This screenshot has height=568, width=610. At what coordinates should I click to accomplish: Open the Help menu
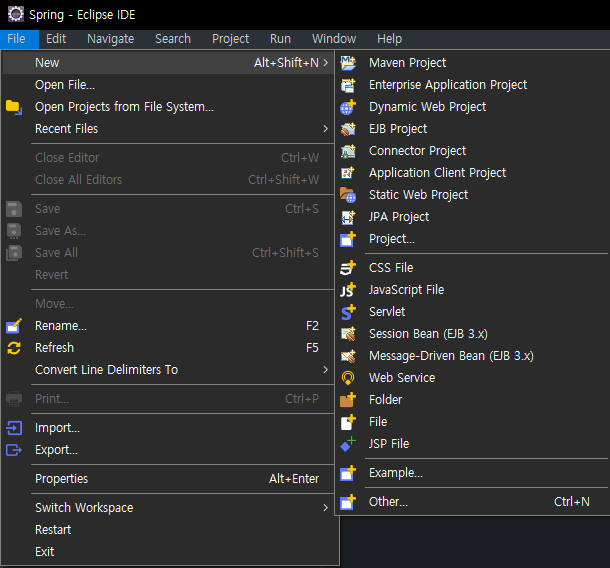[x=389, y=39]
